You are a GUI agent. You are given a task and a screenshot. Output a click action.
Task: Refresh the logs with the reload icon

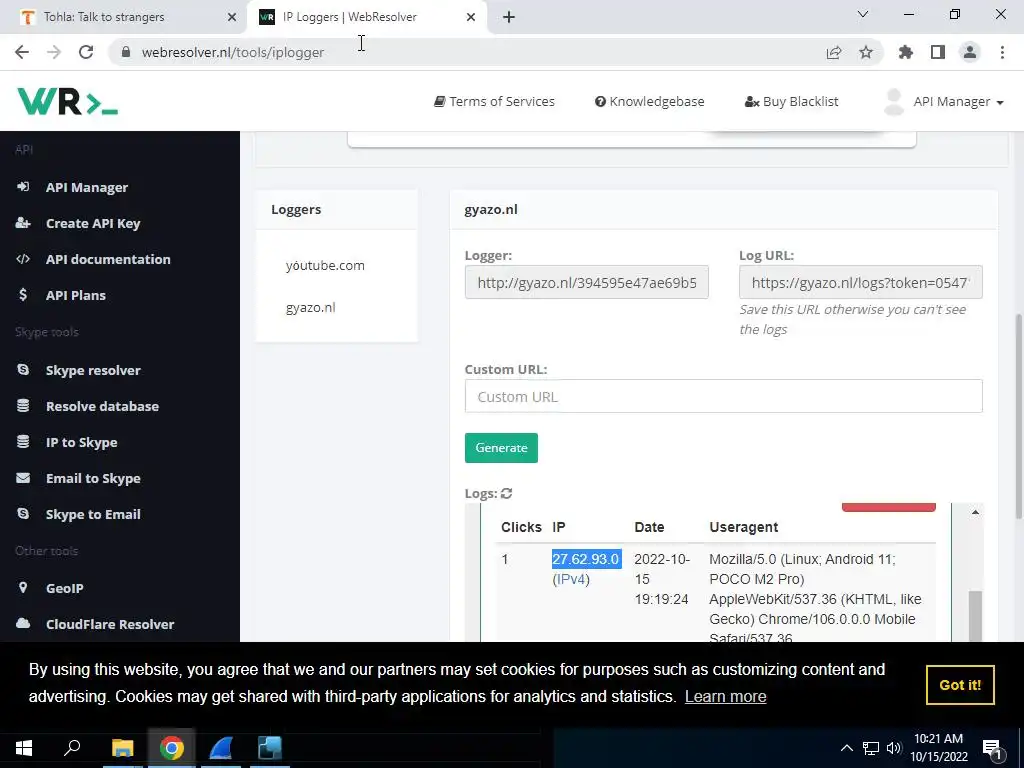[x=506, y=493]
